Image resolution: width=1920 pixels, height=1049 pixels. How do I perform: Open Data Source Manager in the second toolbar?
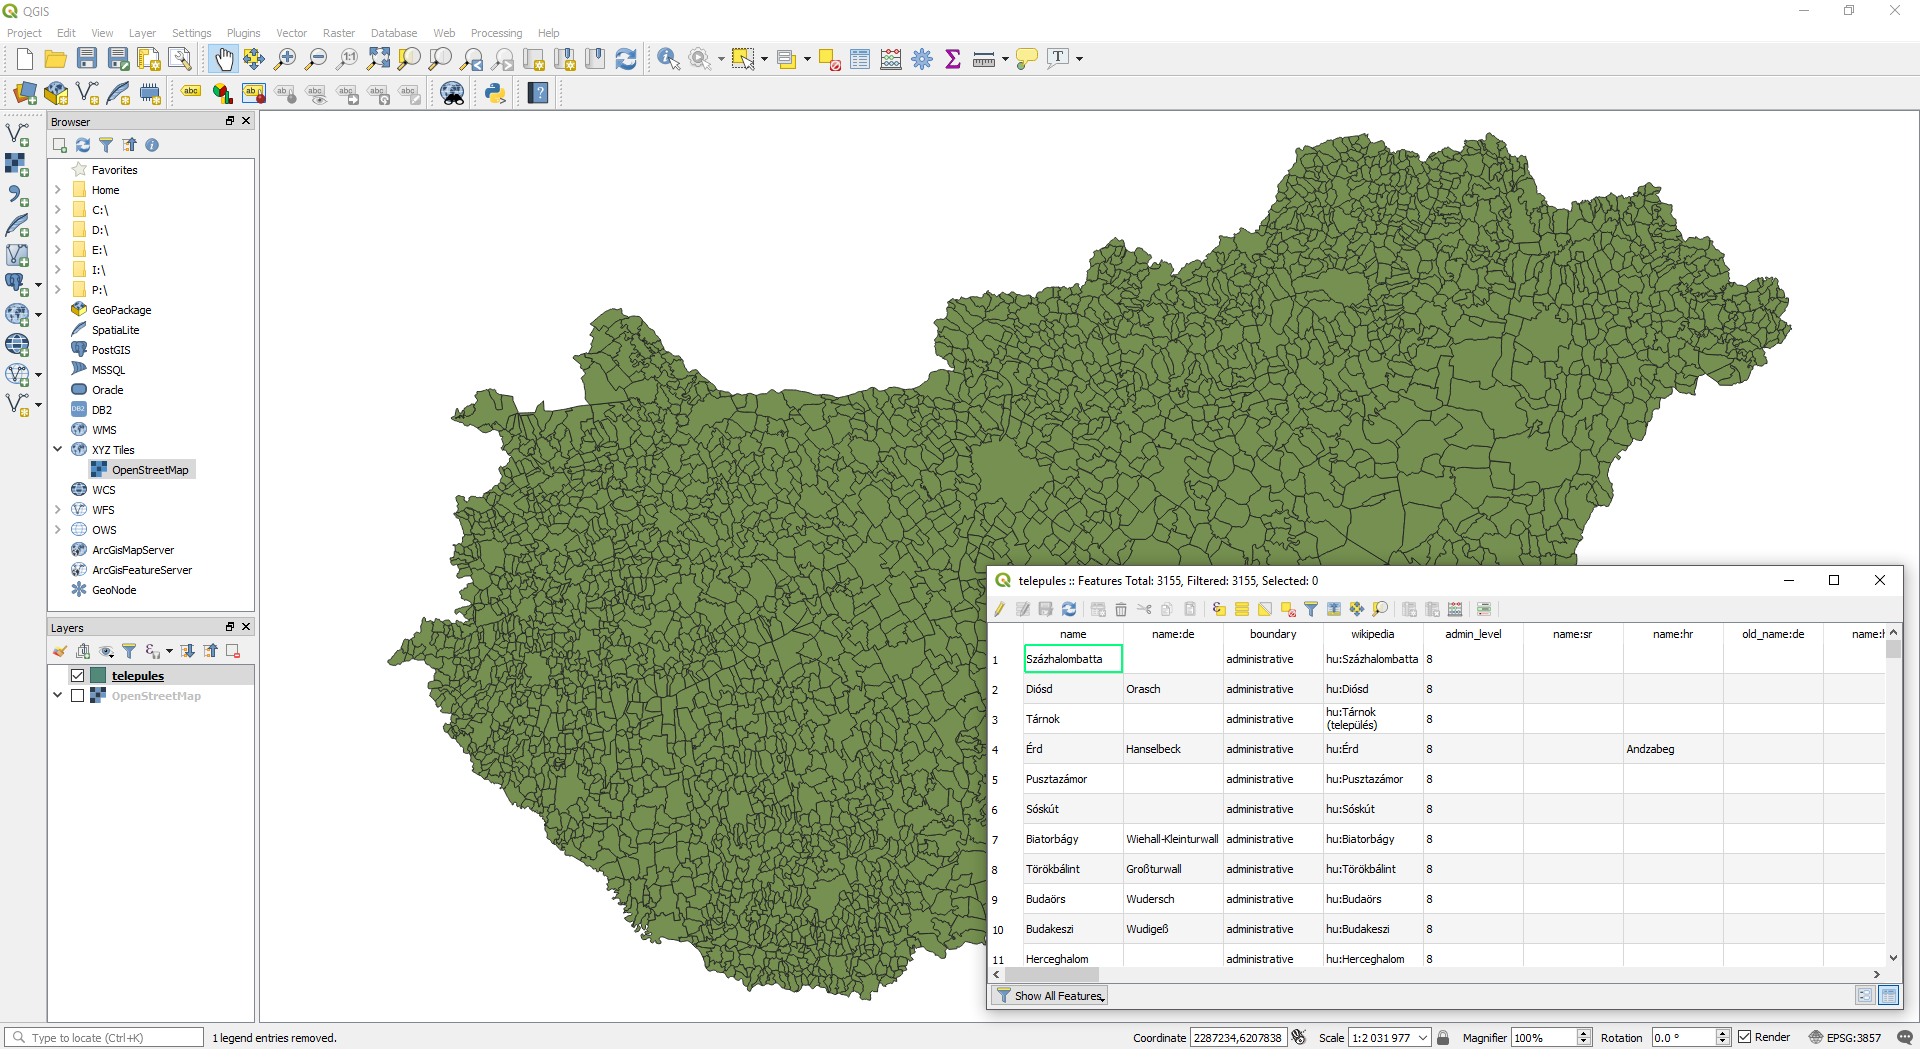point(25,93)
